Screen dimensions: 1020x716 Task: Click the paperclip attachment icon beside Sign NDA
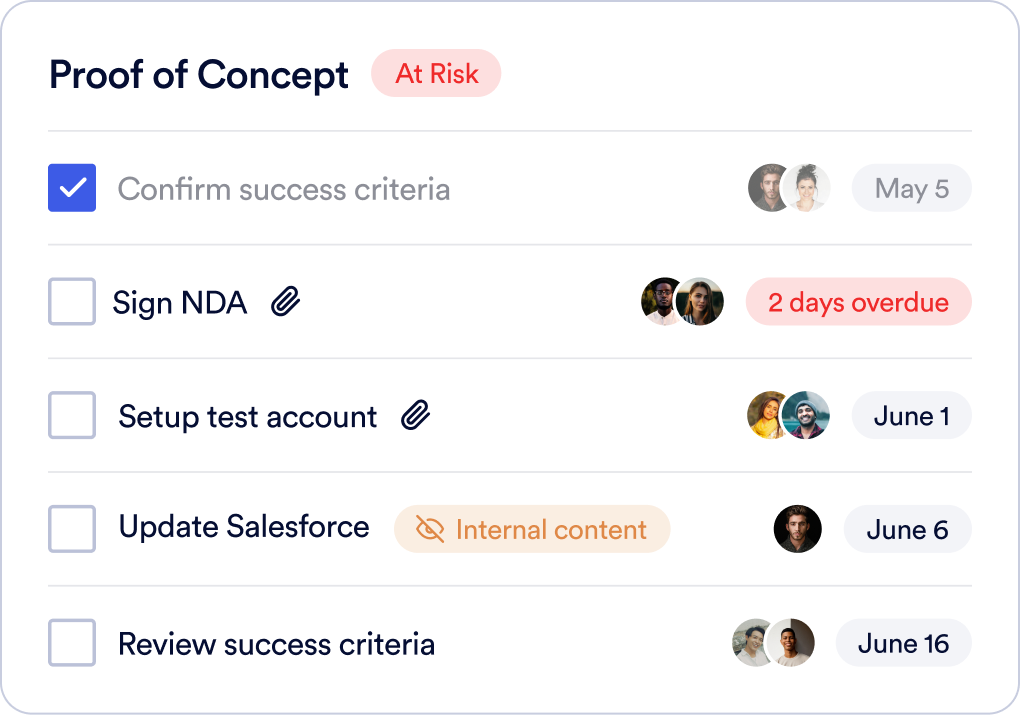click(286, 302)
